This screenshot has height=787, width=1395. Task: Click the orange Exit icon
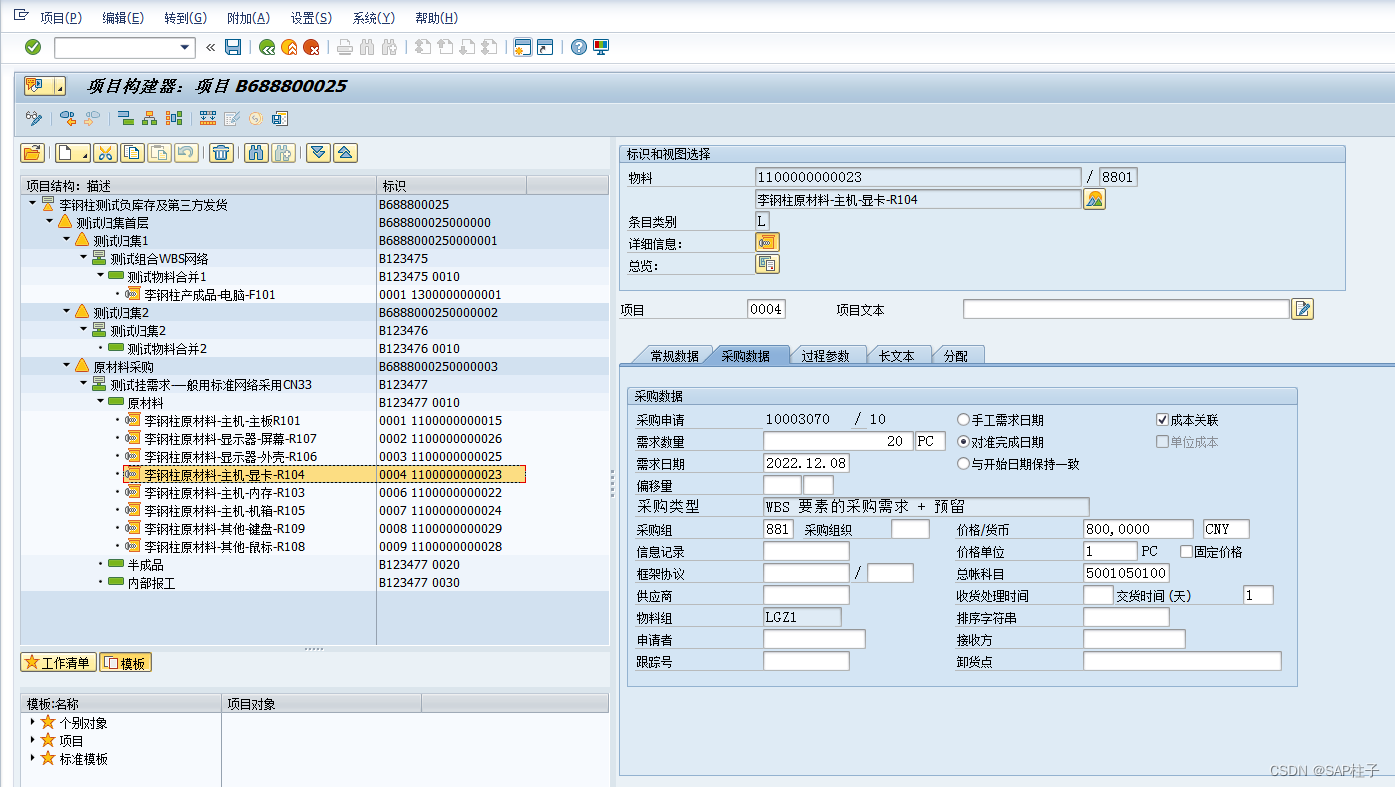289,47
